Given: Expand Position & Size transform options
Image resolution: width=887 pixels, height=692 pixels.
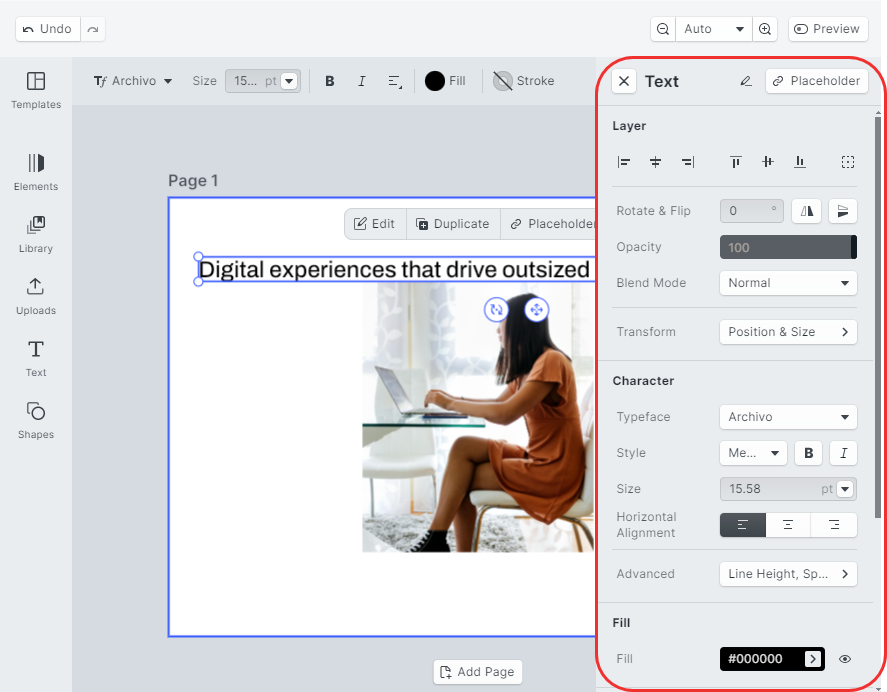Looking at the screenshot, I should pos(789,332).
